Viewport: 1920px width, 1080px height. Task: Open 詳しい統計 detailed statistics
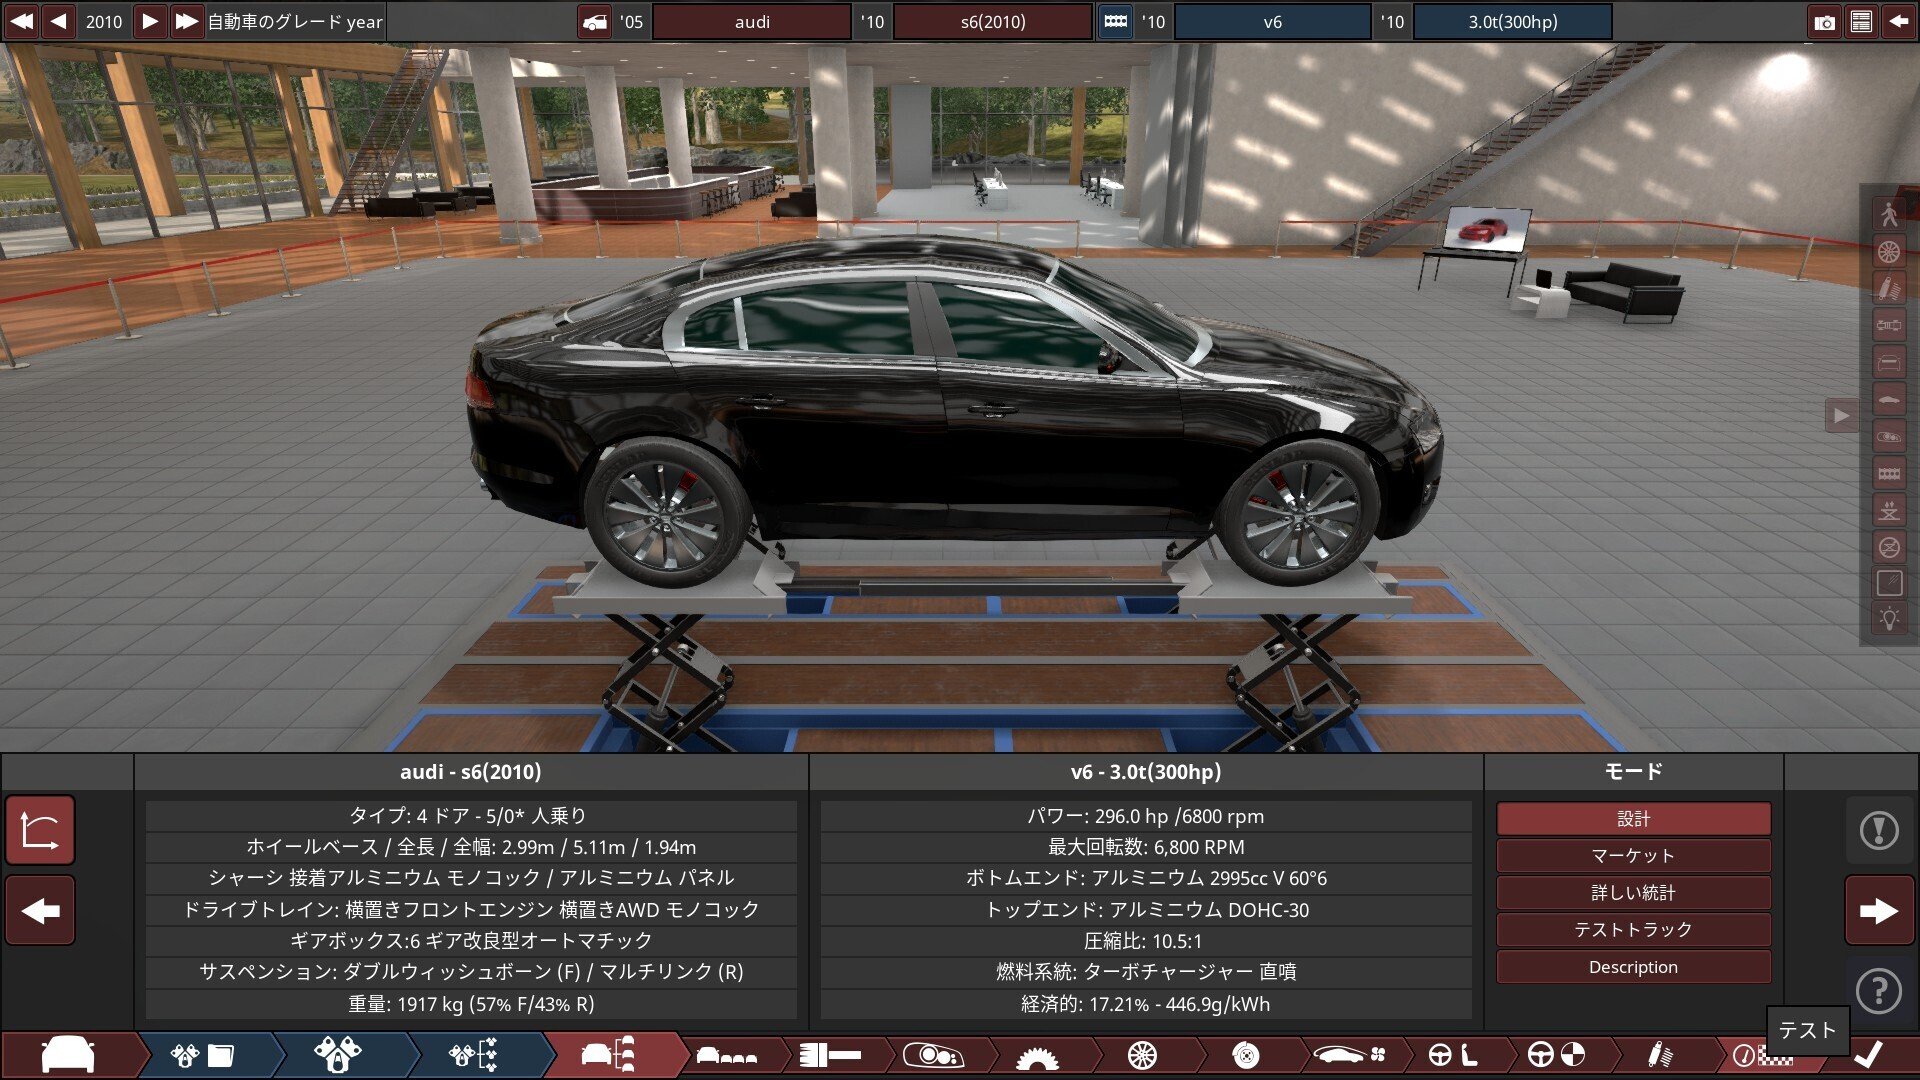(x=1633, y=892)
